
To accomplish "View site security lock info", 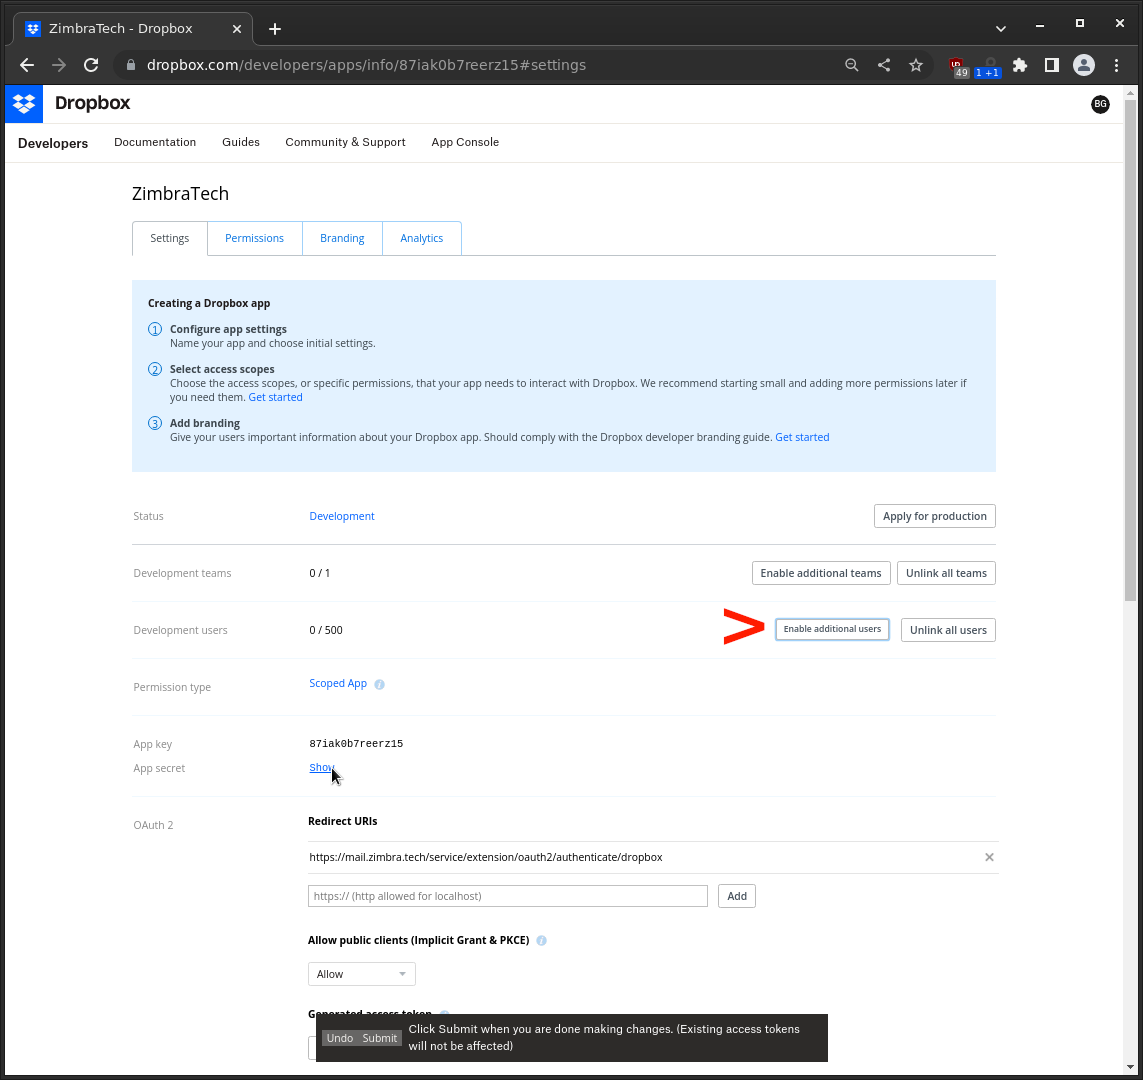I will (x=131, y=65).
